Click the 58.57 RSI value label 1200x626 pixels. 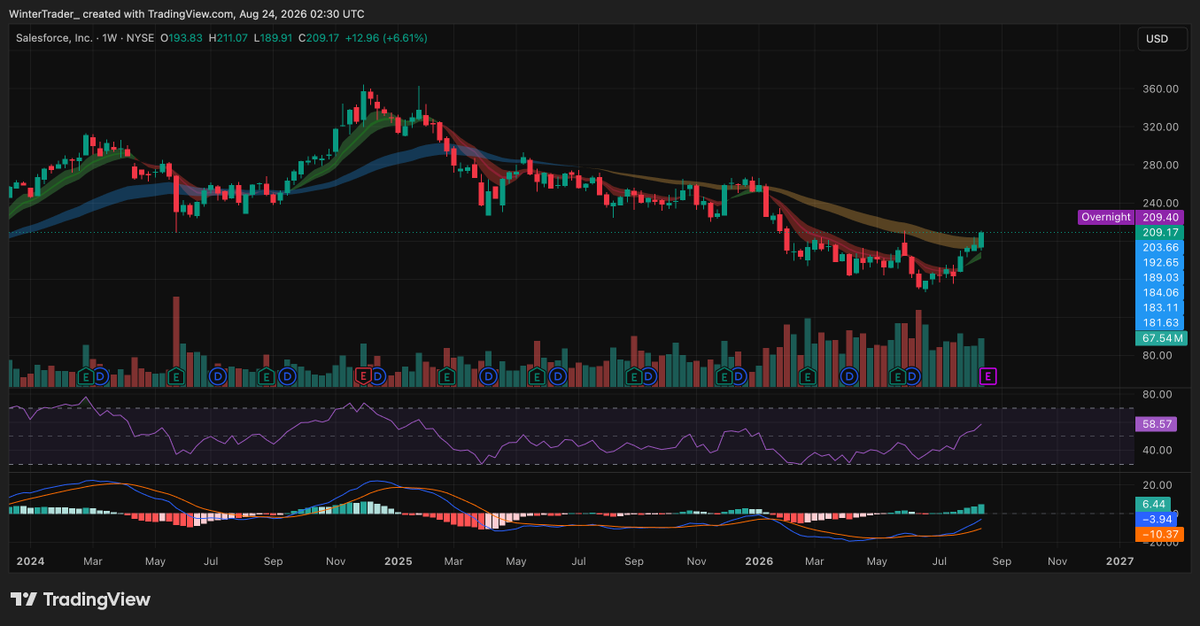point(1156,424)
